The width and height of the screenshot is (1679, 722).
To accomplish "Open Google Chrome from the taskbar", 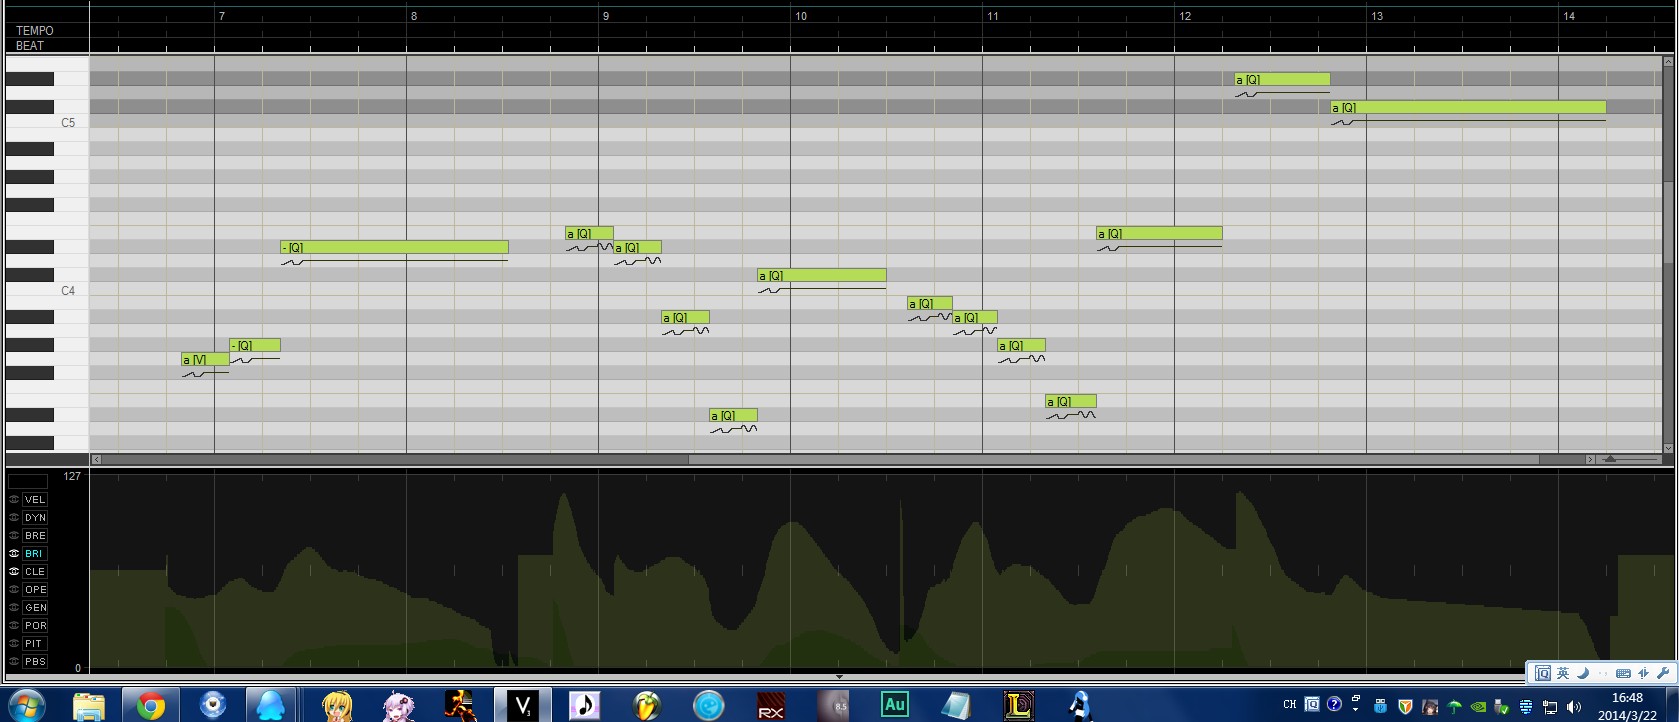I will [151, 706].
